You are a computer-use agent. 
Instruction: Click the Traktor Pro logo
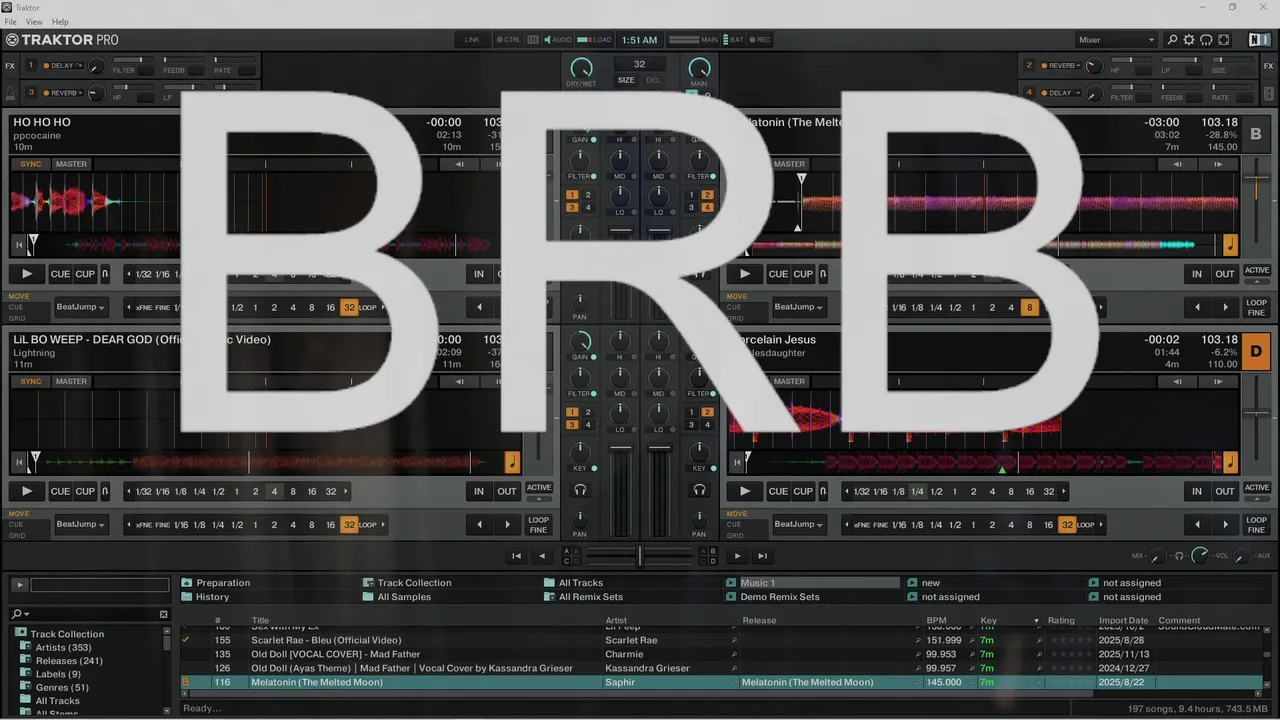62,40
